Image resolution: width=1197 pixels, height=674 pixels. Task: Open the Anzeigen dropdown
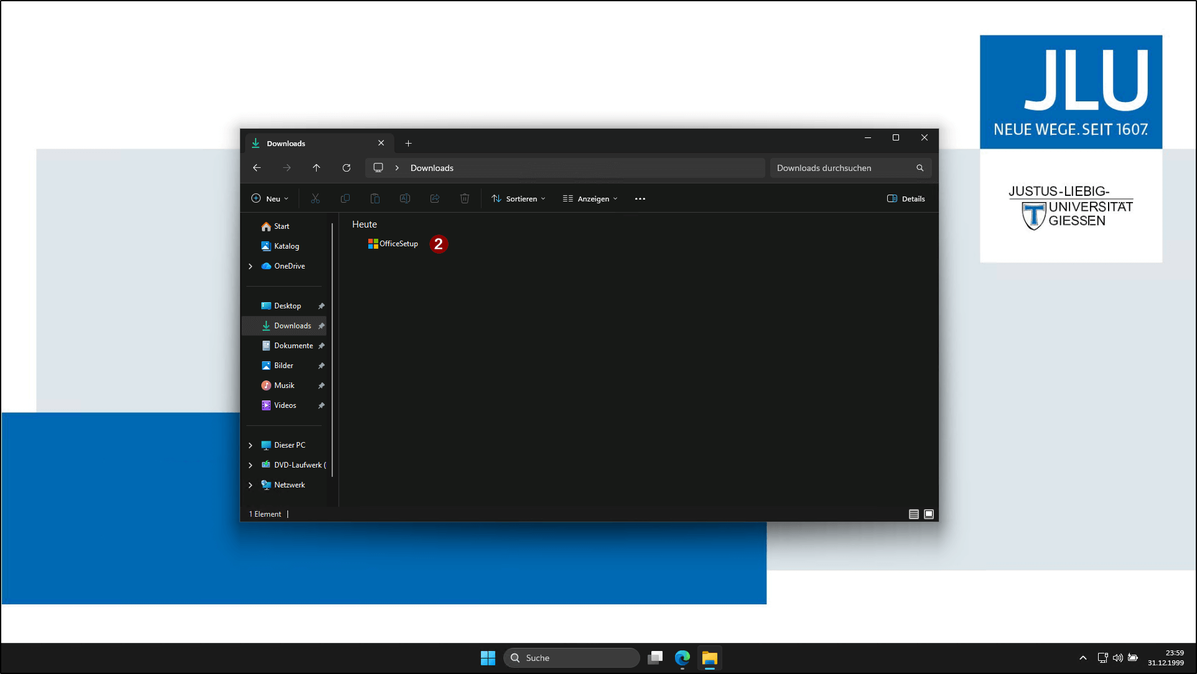[x=590, y=198]
